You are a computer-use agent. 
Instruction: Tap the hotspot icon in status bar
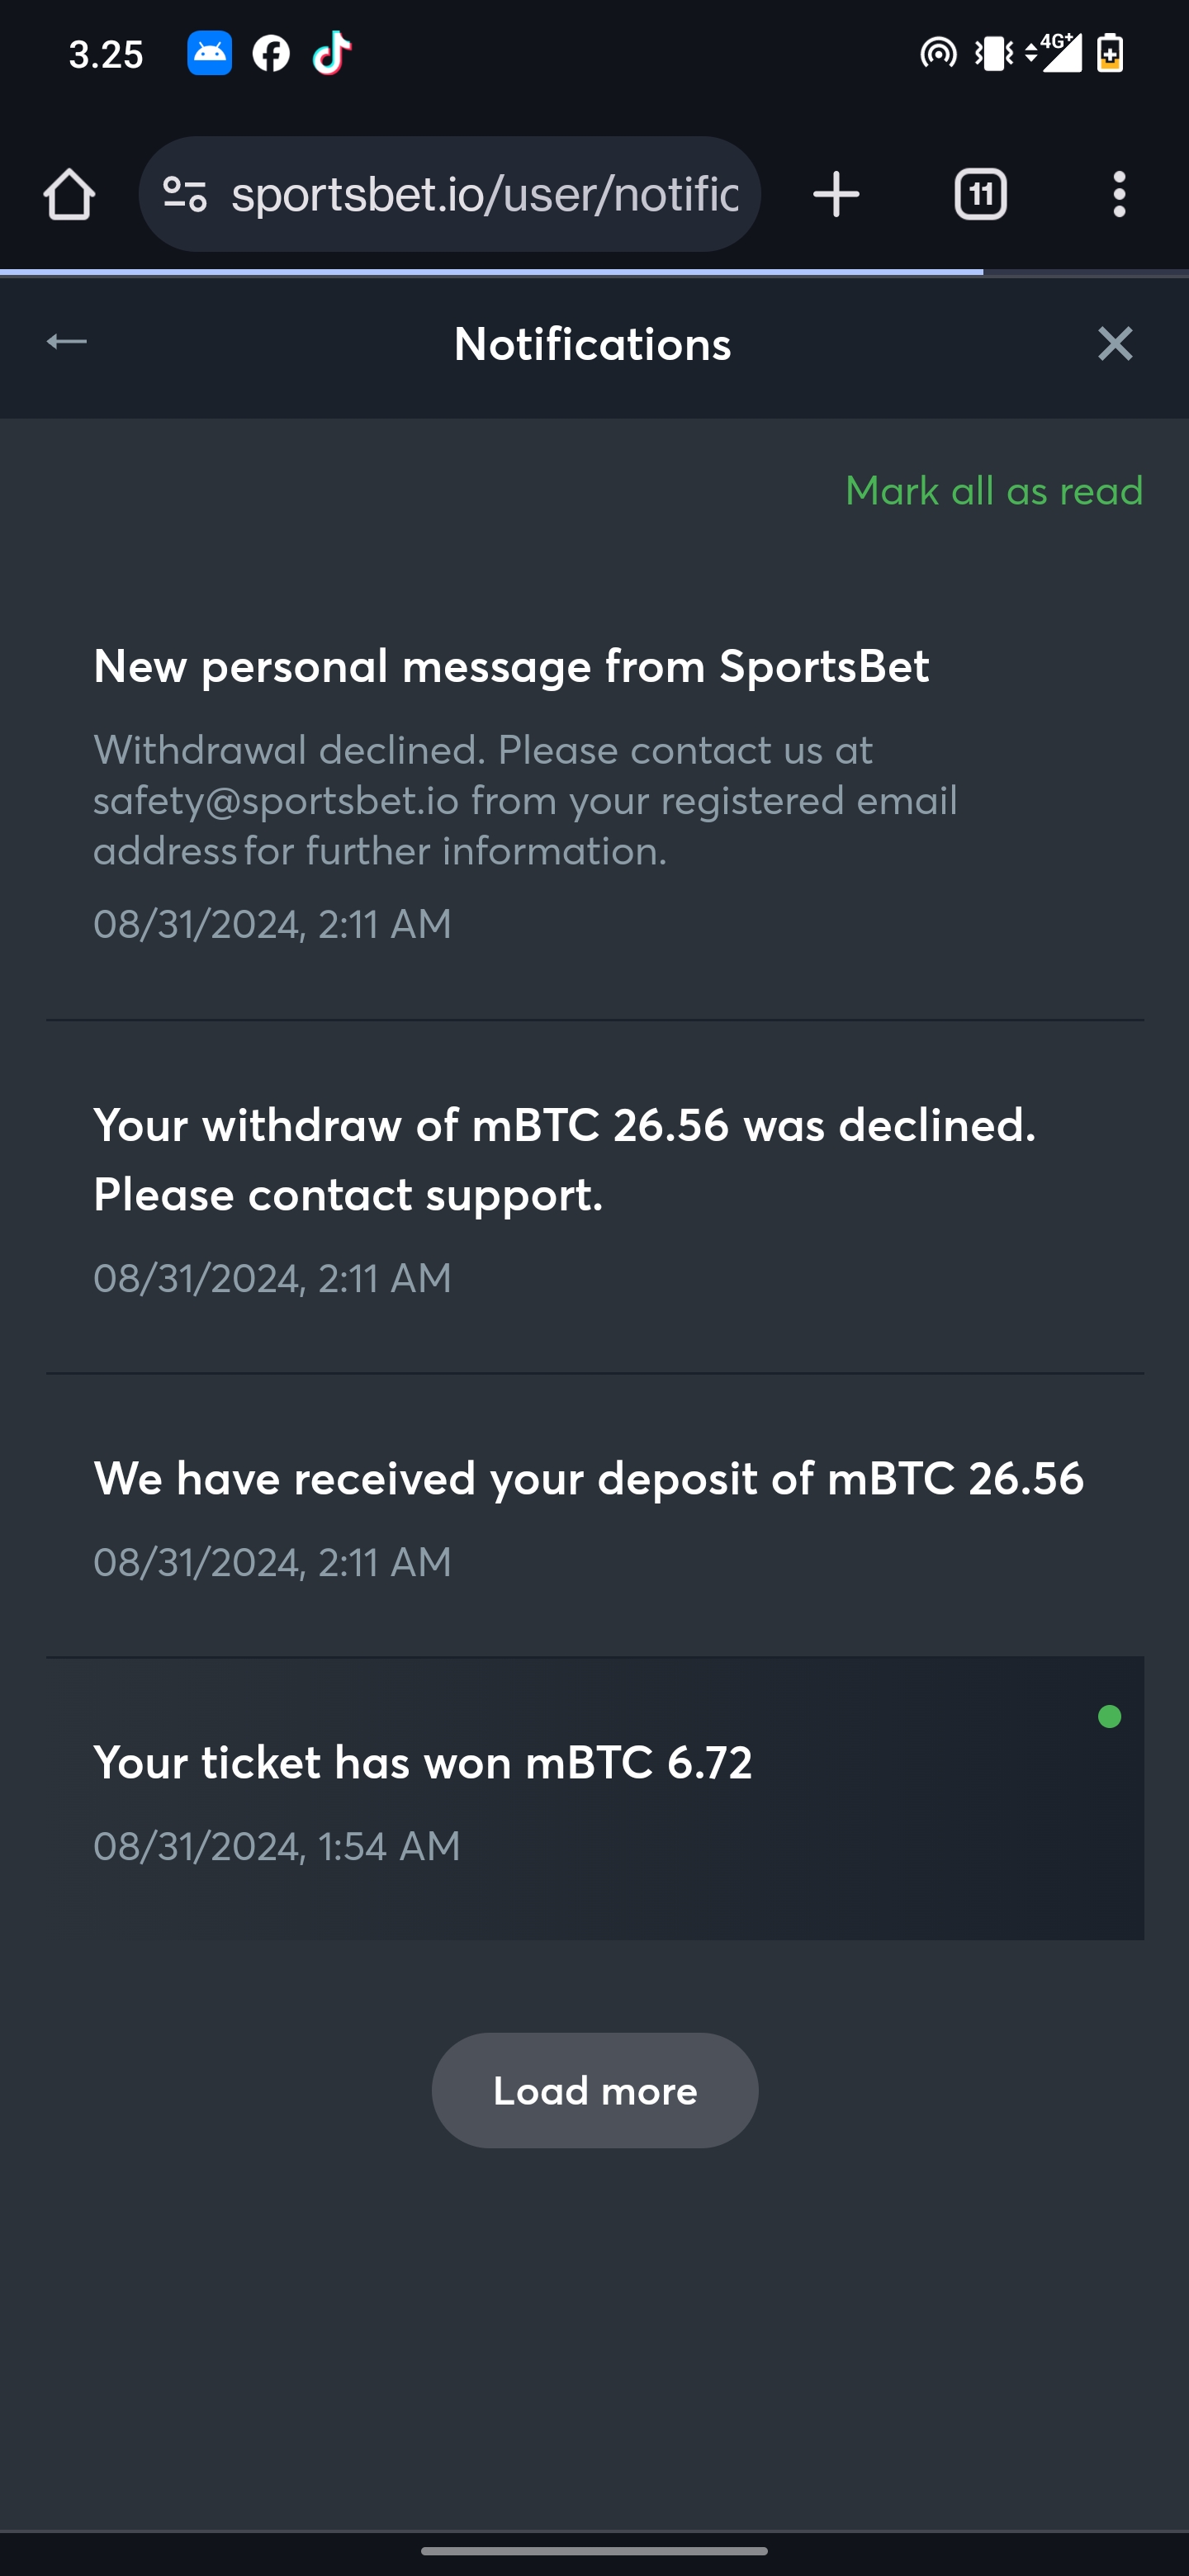click(x=938, y=53)
